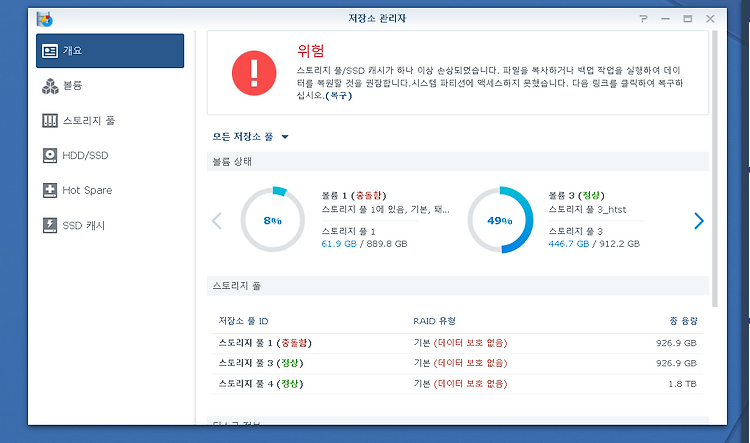Click the 스토리지 풀 table section header
This screenshot has width=750, height=443.
457,286
